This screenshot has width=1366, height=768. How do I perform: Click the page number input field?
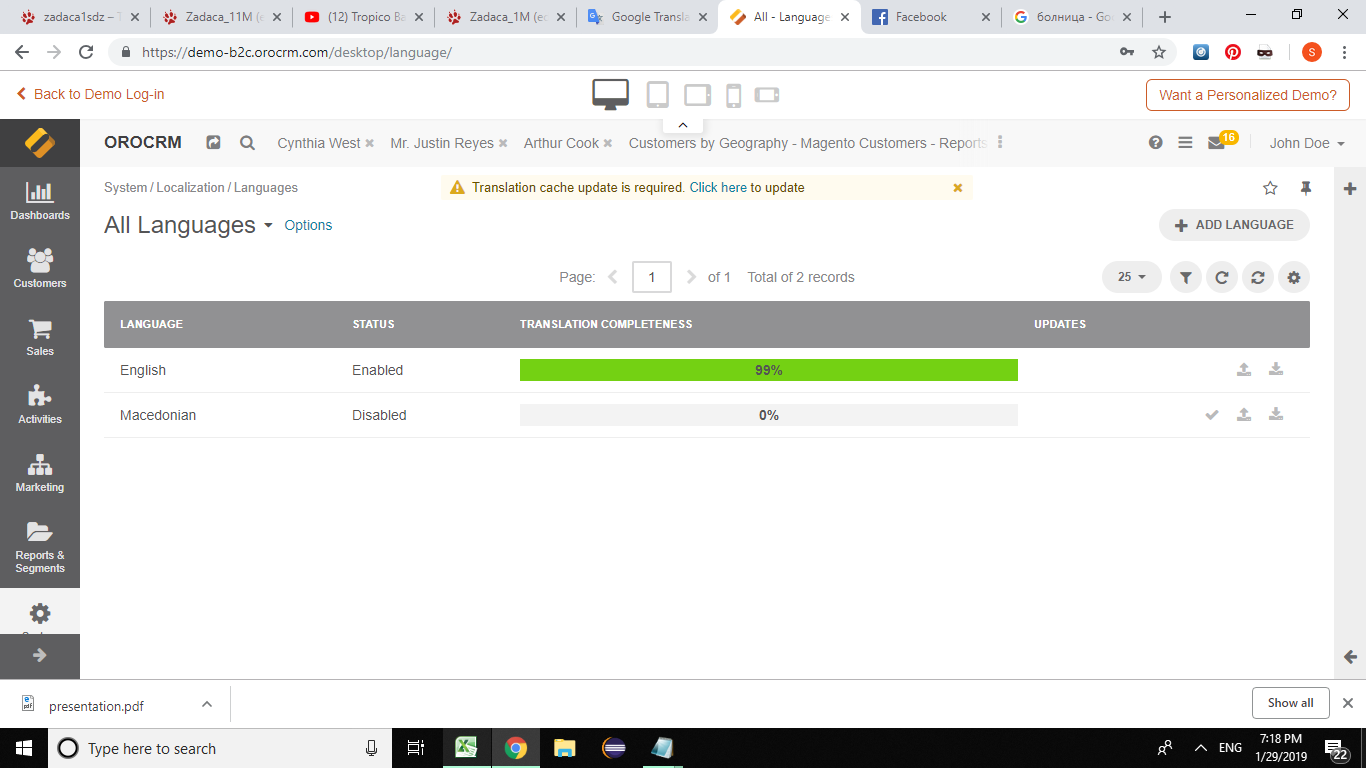point(651,277)
